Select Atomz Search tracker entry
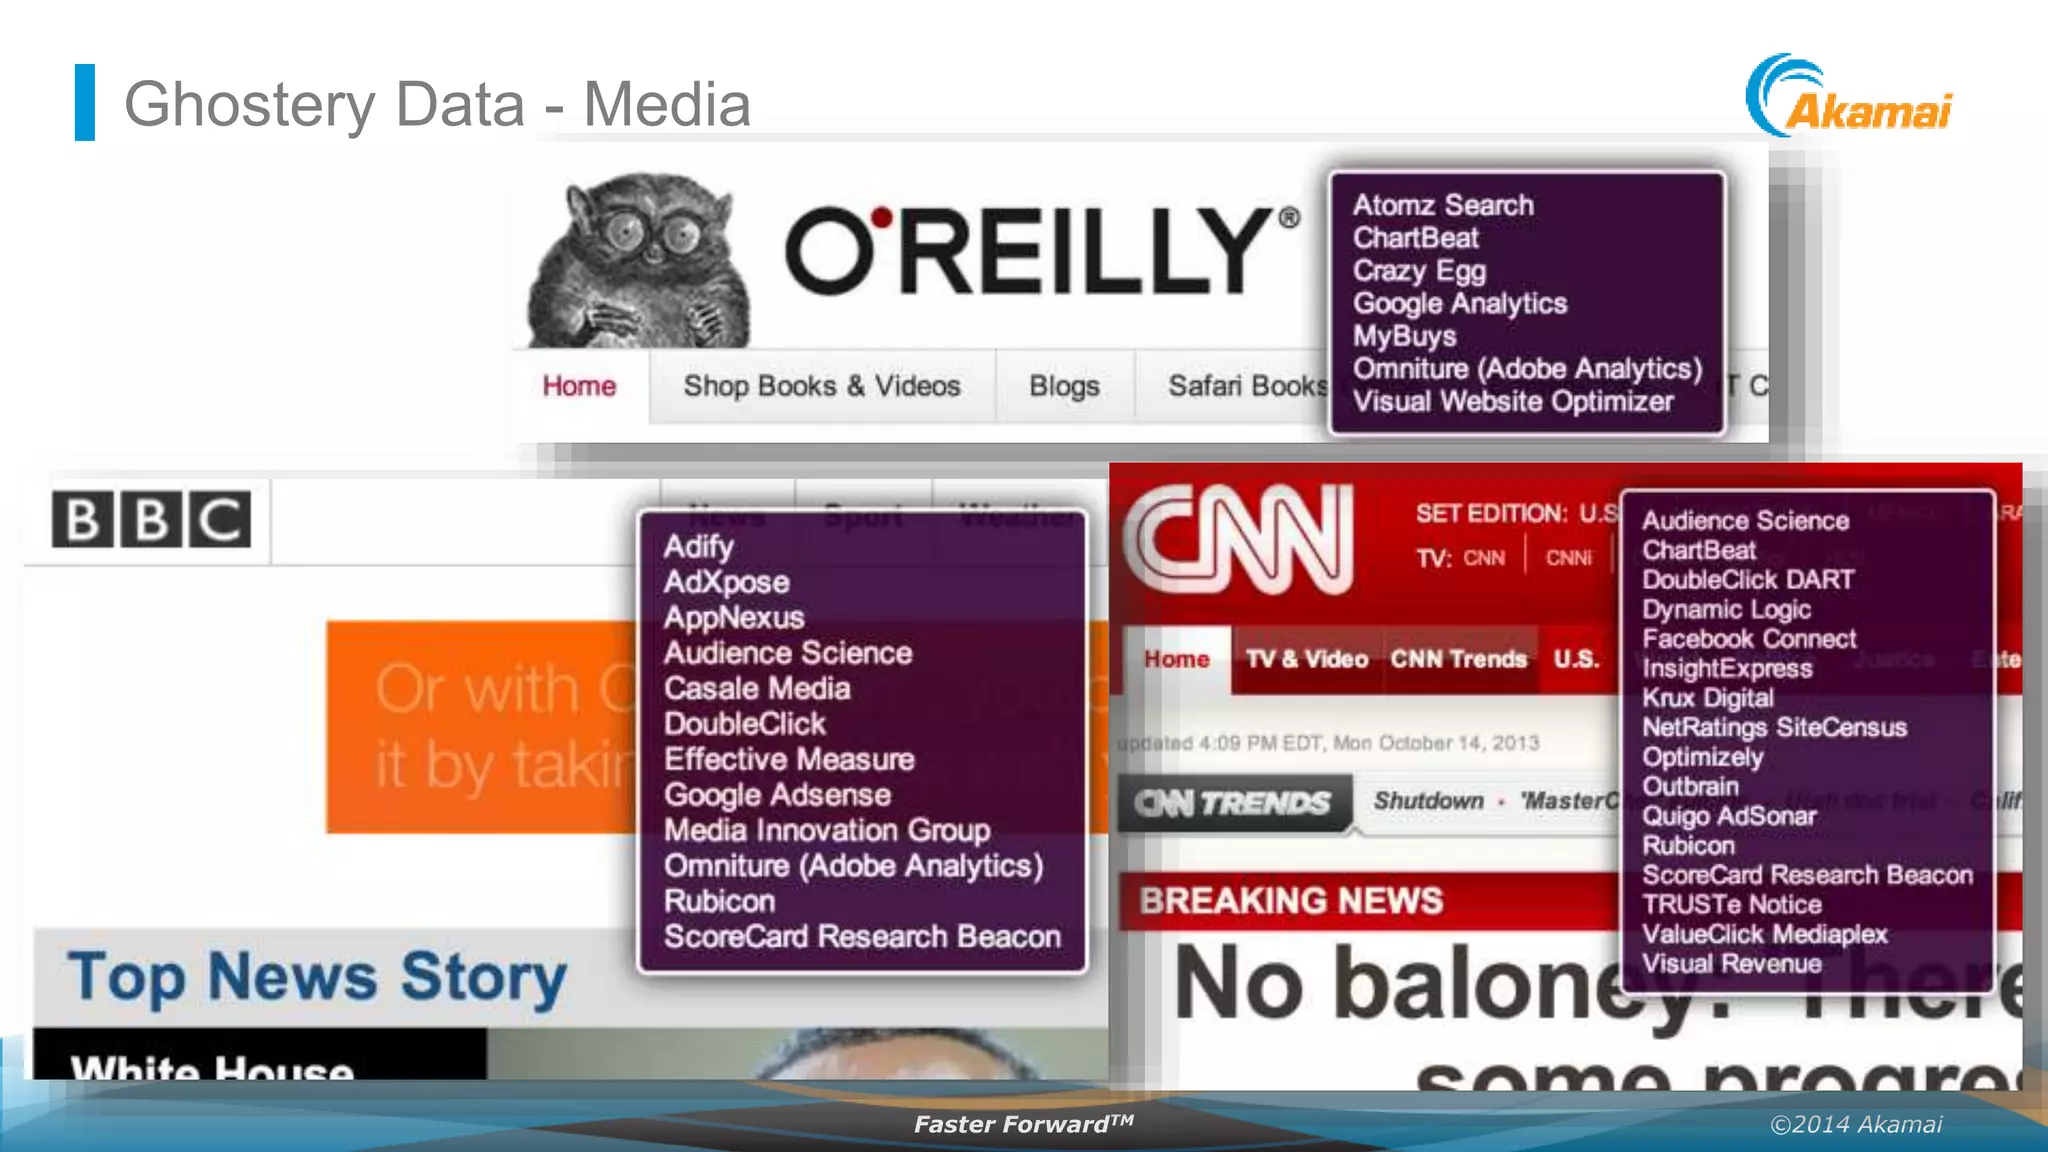The image size is (2048, 1152). pos(1442,205)
